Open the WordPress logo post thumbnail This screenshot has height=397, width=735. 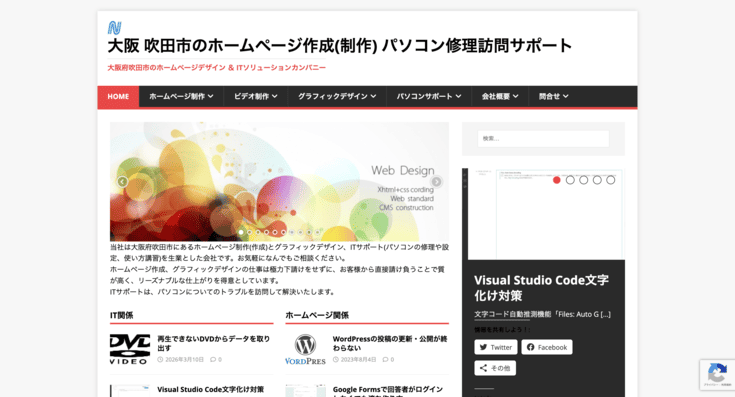point(305,349)
